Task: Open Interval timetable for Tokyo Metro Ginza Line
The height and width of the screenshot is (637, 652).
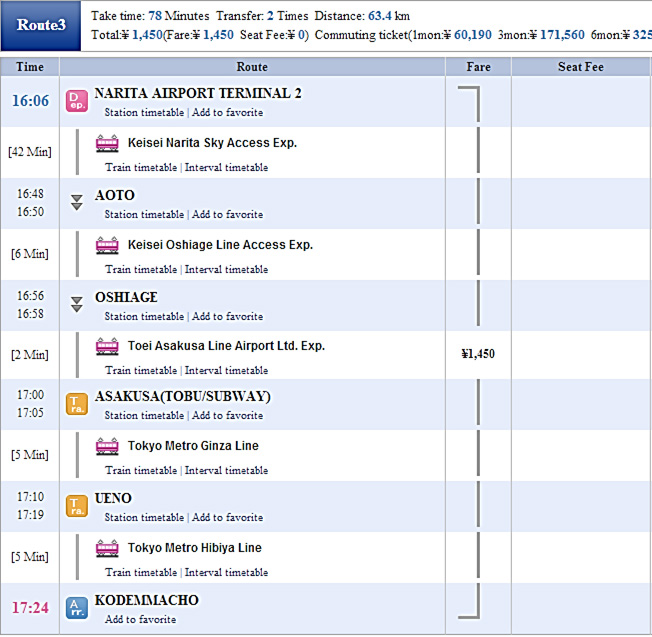Action: coord(226,471)
